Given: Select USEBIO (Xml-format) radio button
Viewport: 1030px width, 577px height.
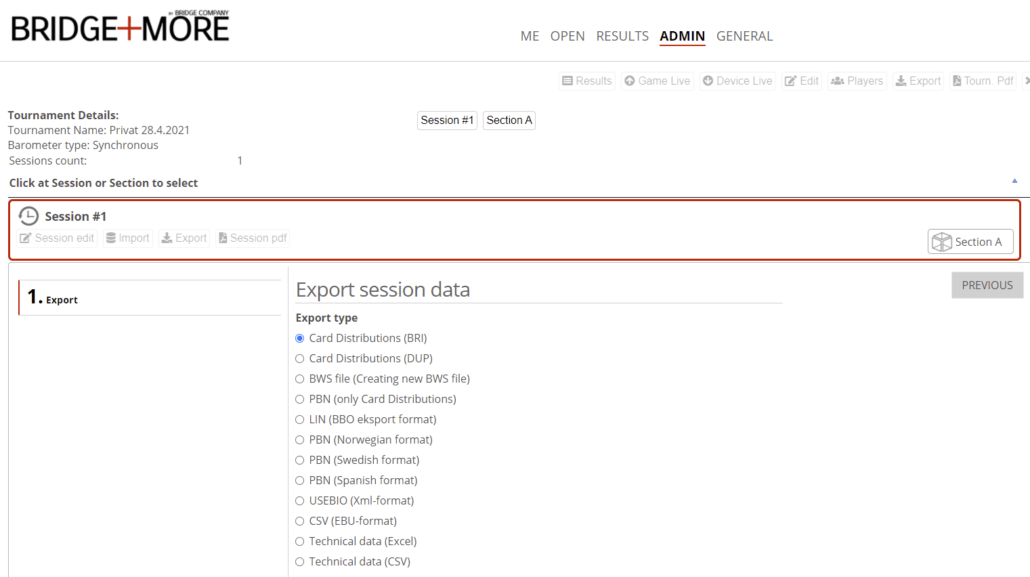Looking at the screenshot, I should (x=300, y=501).
